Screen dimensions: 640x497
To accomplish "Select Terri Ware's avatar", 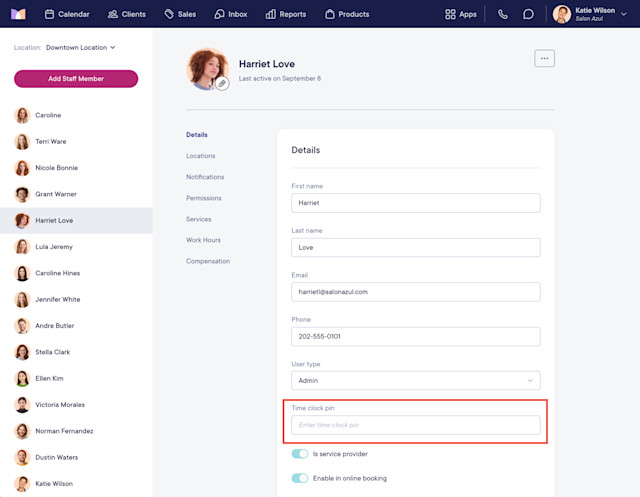I will [22, 142].
